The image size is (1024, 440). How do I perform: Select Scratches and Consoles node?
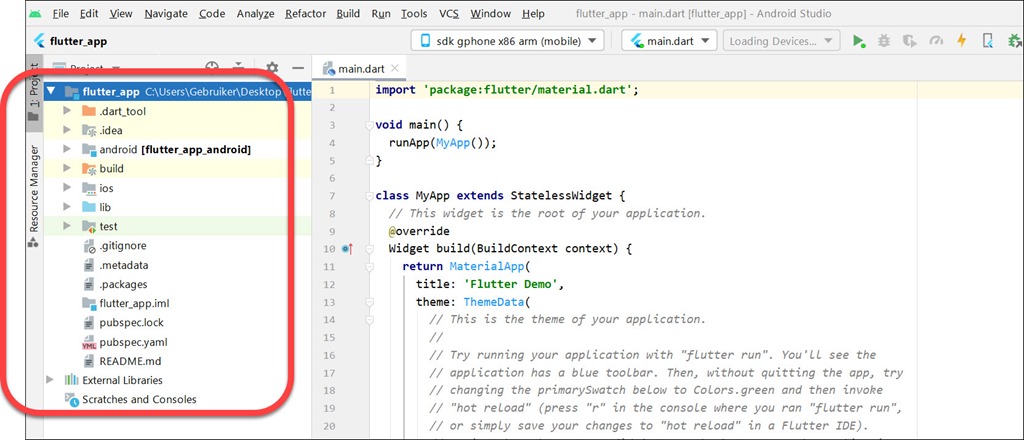pyautogui.click(x=139, y=399)
